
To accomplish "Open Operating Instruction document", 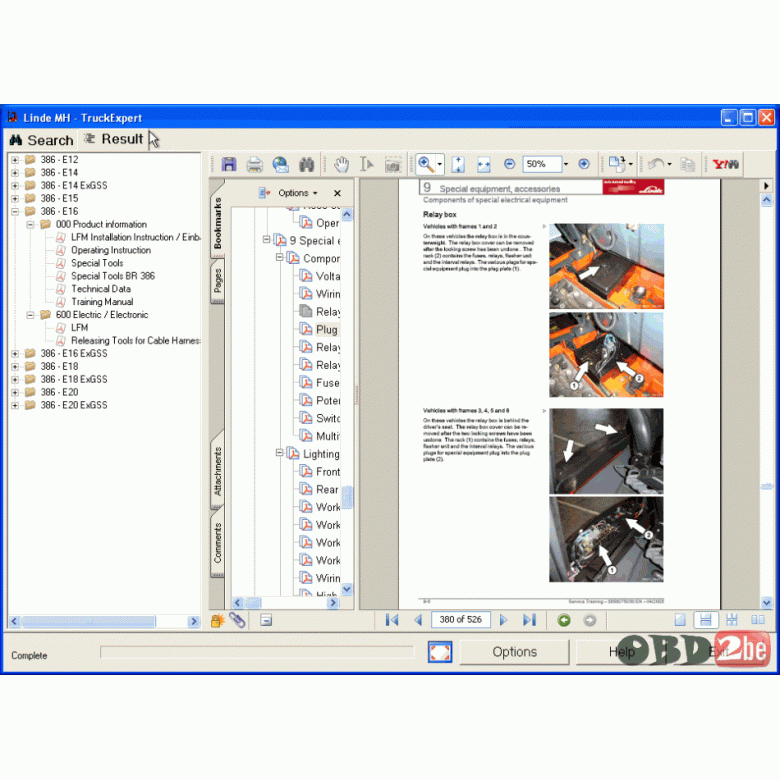I will point(111,250).
